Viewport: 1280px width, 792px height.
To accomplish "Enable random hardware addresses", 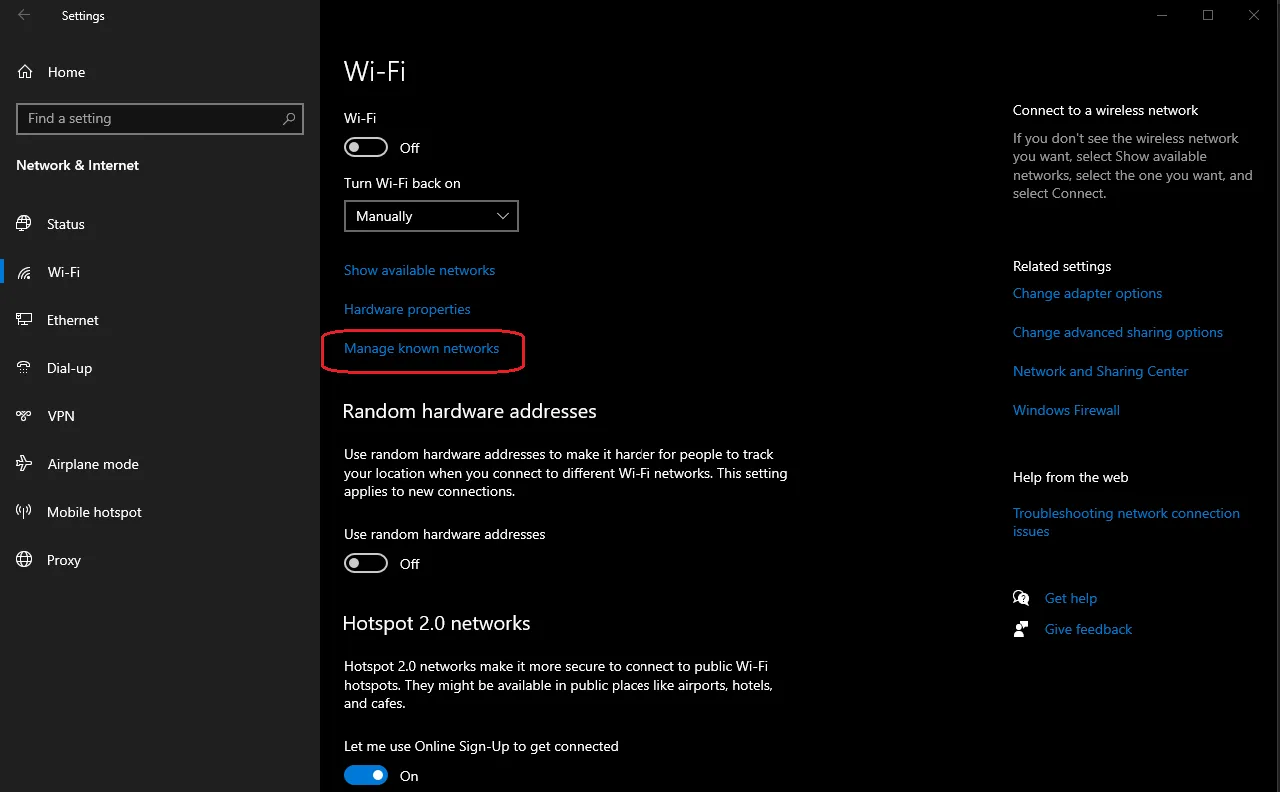I will pyautogui.click(x=366, y=563).
